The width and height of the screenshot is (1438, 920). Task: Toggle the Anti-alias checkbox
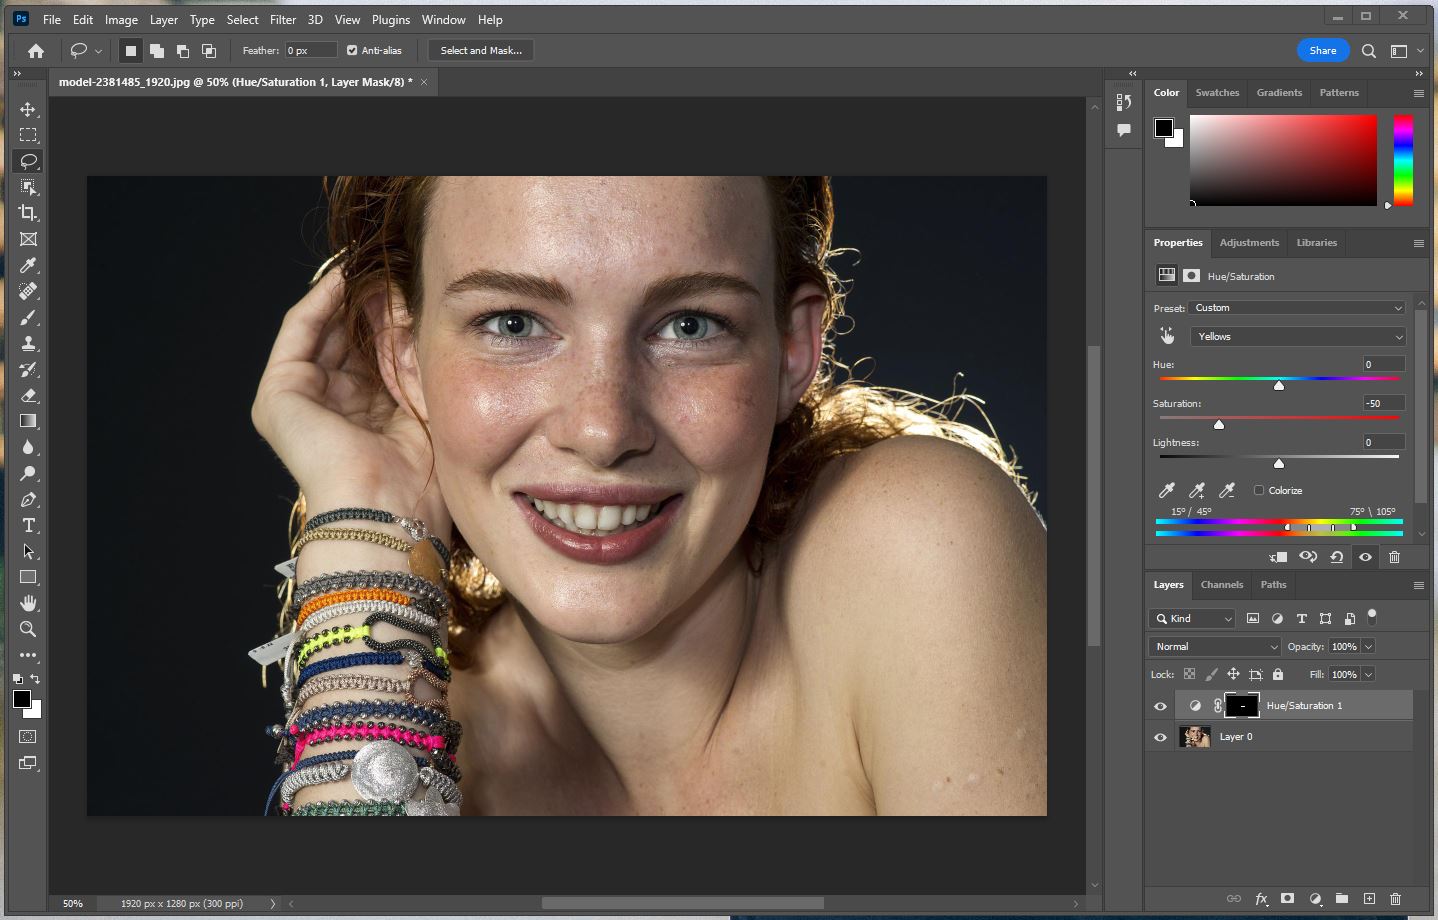point(352,50)
